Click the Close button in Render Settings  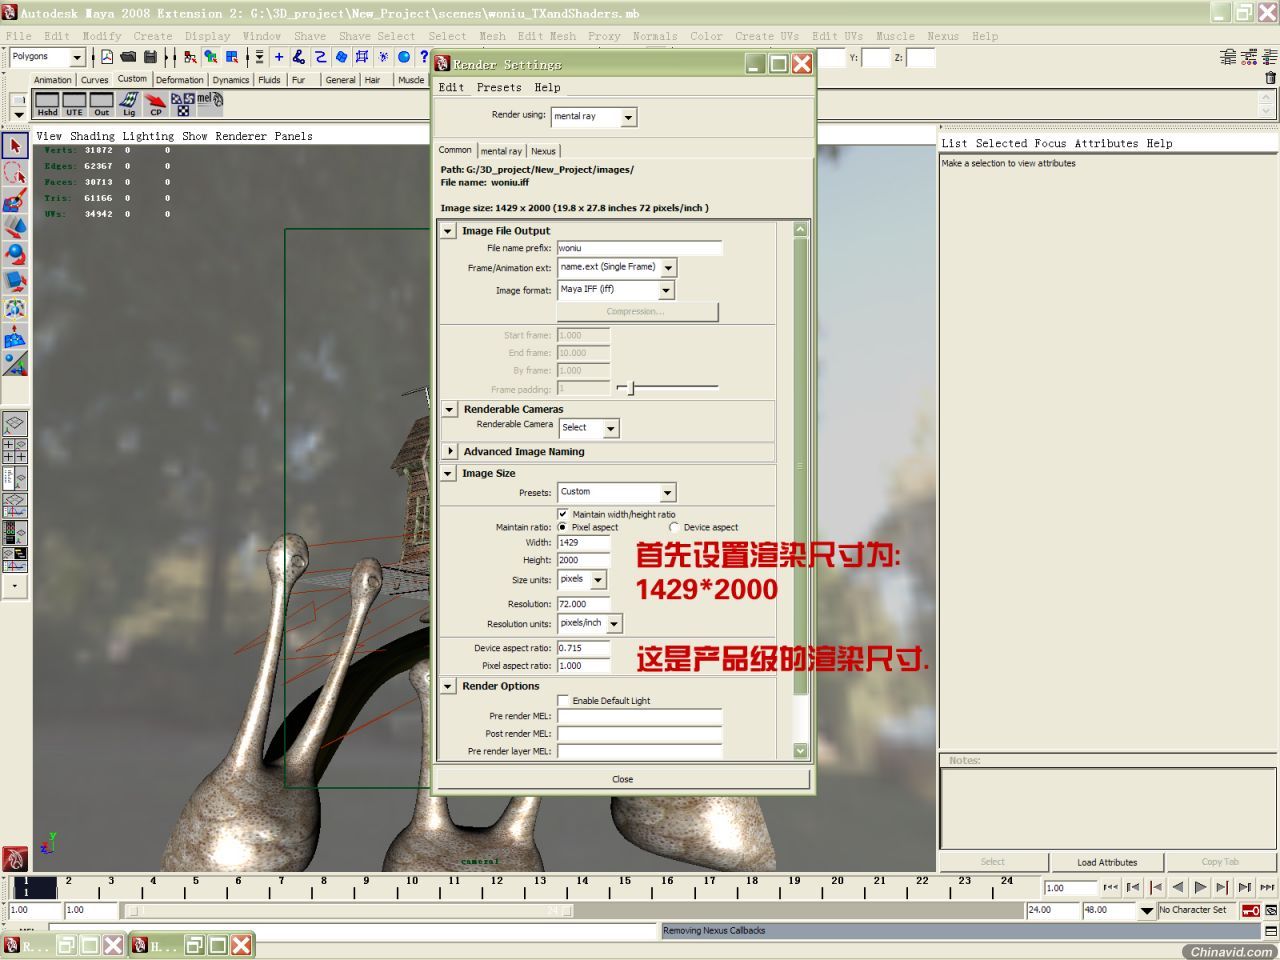[622, 779]
